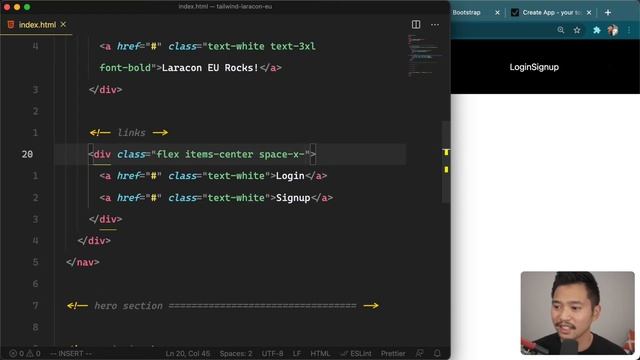
Task: Click the UTF-8 encoding indicator
Action: click(x=272, y=353)
